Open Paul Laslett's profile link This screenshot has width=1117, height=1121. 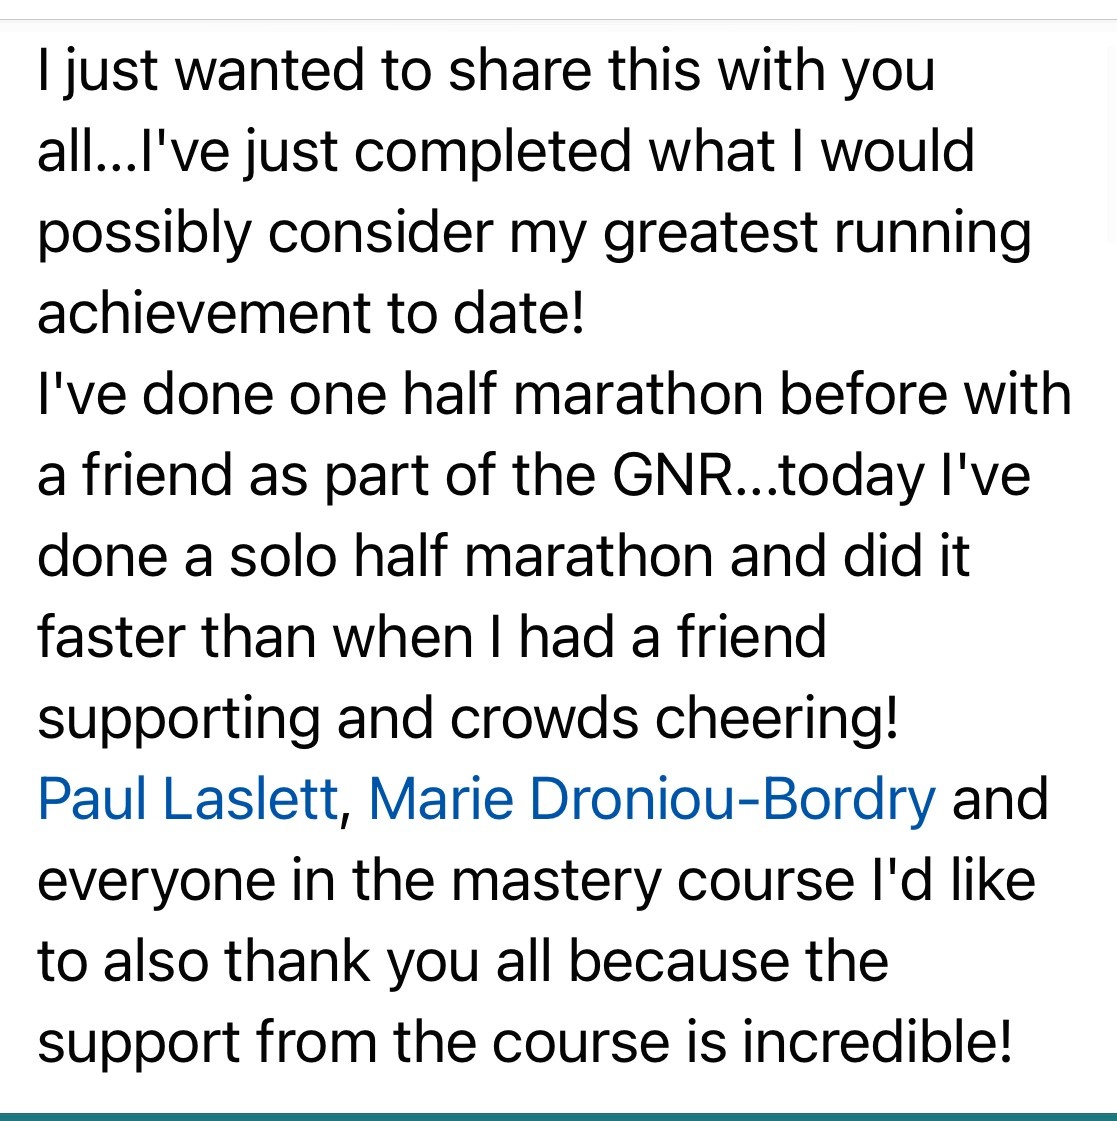tap(188, 799)
